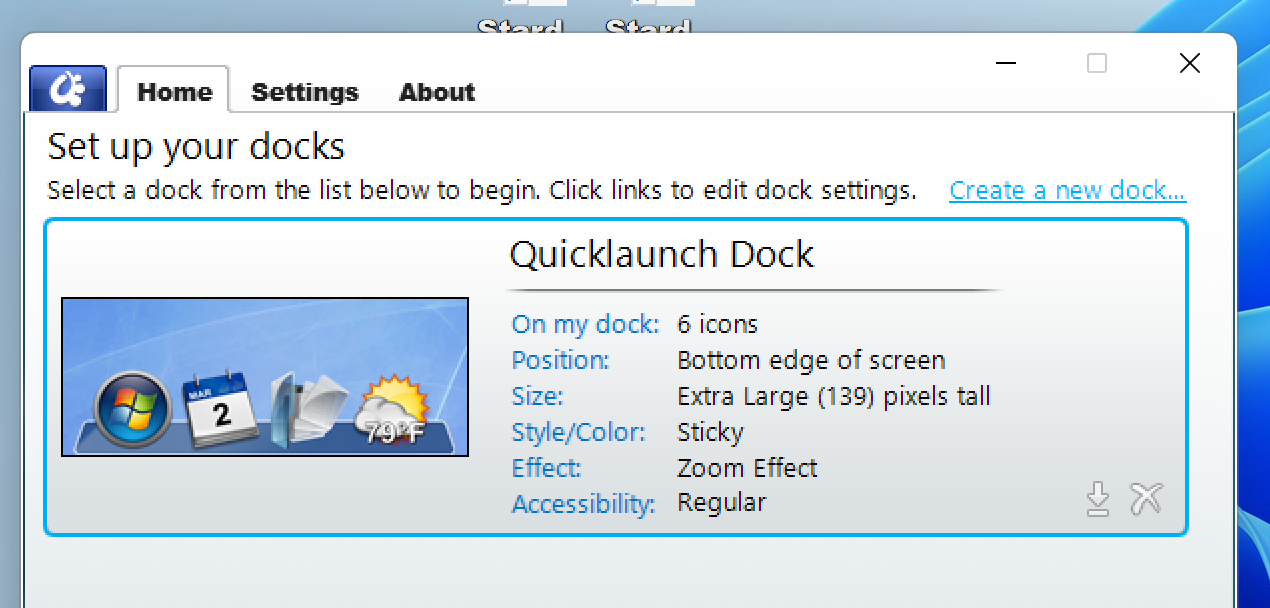Viewport: 1270px width, 608px height.
Task: Click the Windows orb in dock preview
Action: pyautogui.click(x=132, y=410)
